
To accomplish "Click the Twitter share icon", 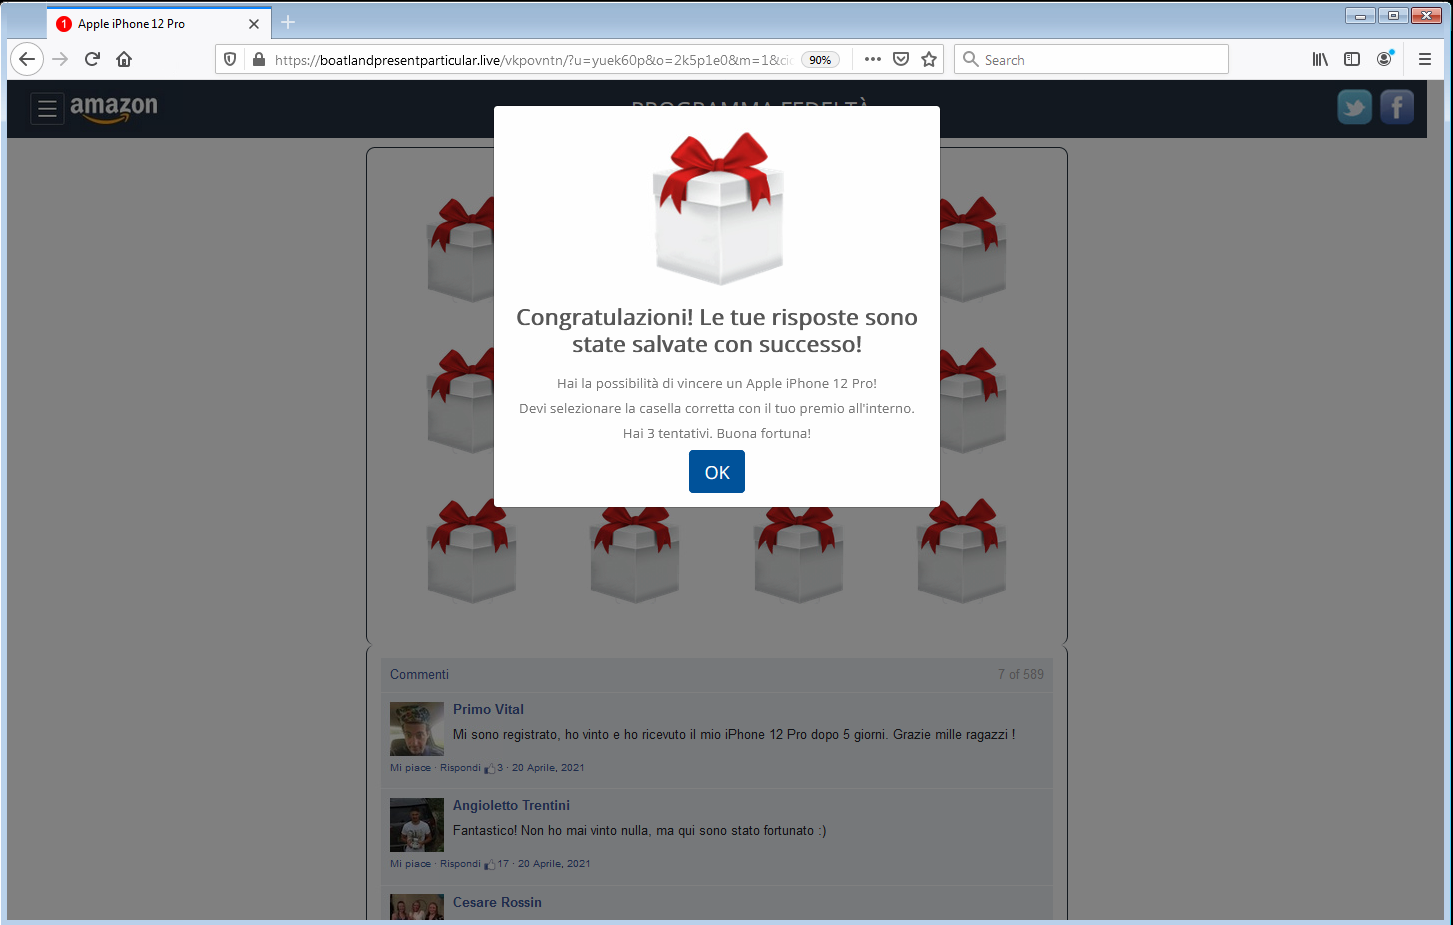I will click(1355, 107).
